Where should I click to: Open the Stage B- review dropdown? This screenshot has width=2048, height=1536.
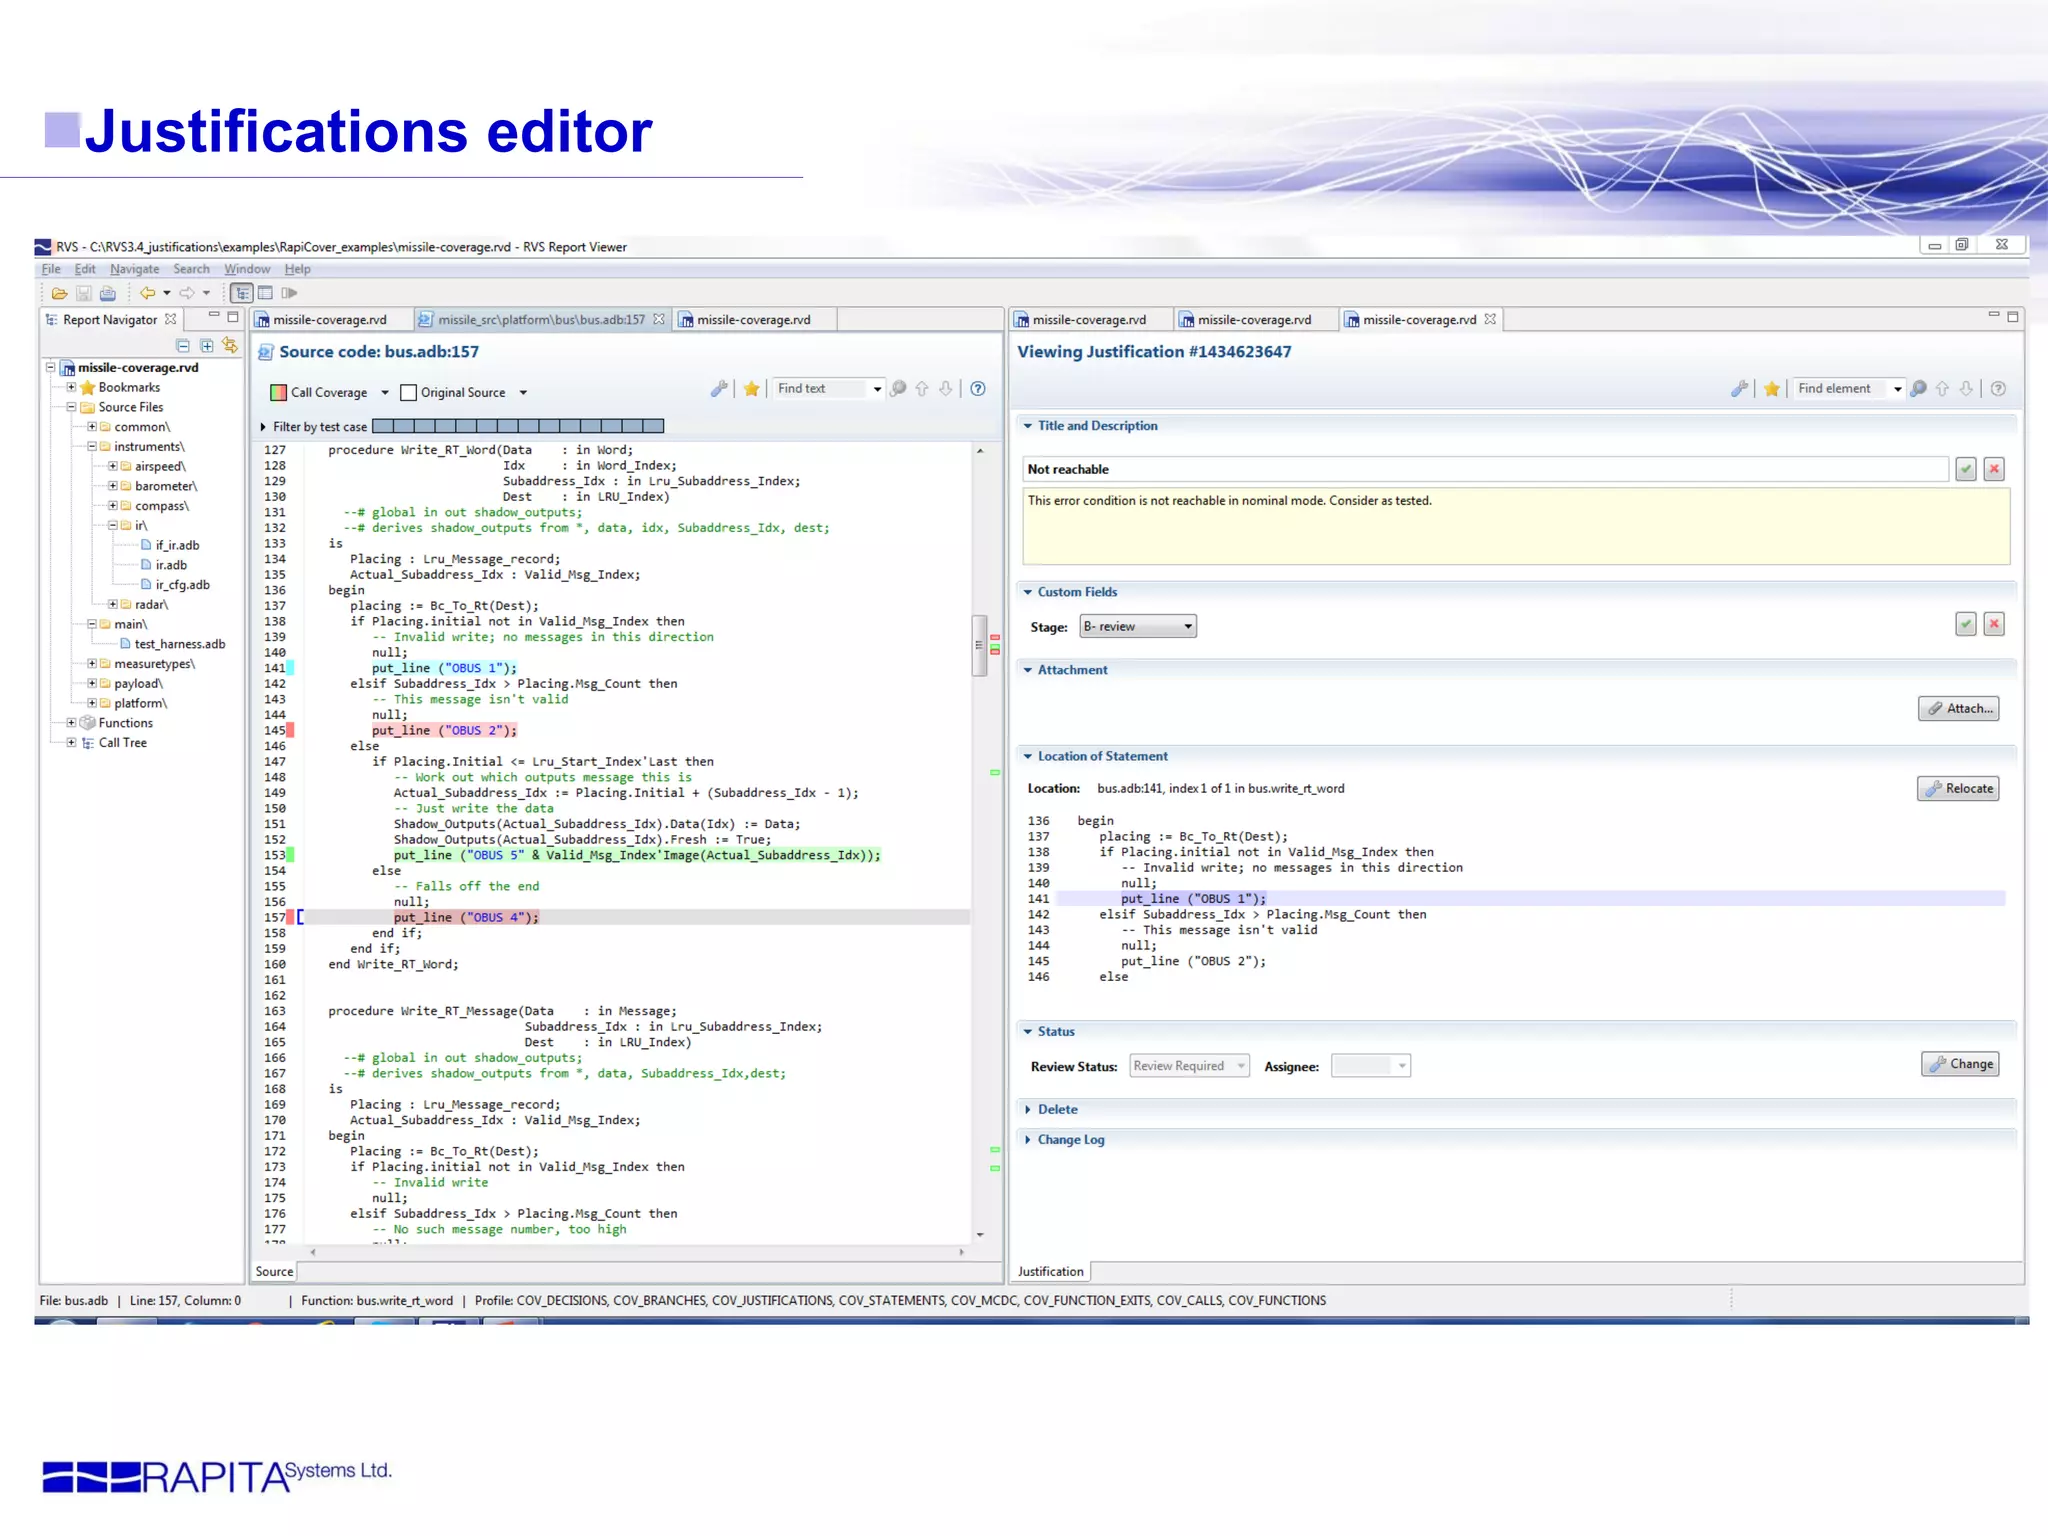coord(1138,627)
